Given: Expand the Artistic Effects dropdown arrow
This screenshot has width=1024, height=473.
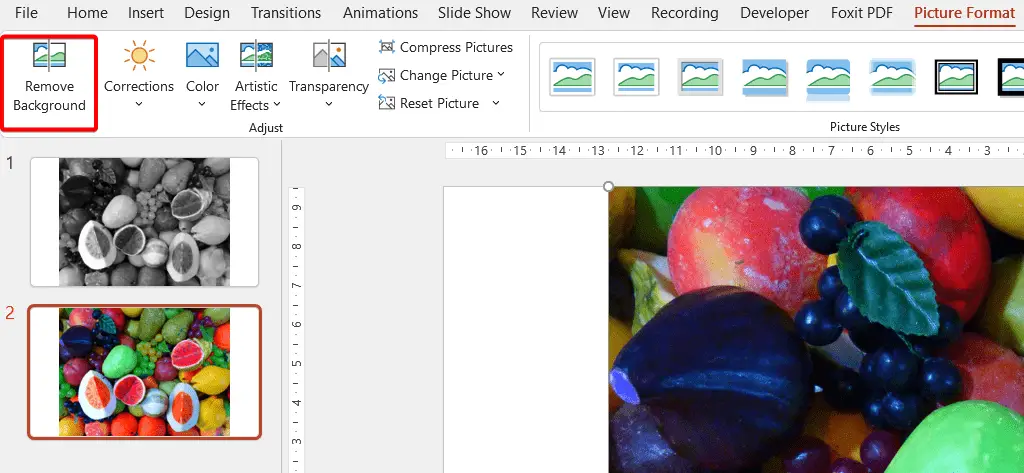Looking at the screenshot, I should point(277,105).
